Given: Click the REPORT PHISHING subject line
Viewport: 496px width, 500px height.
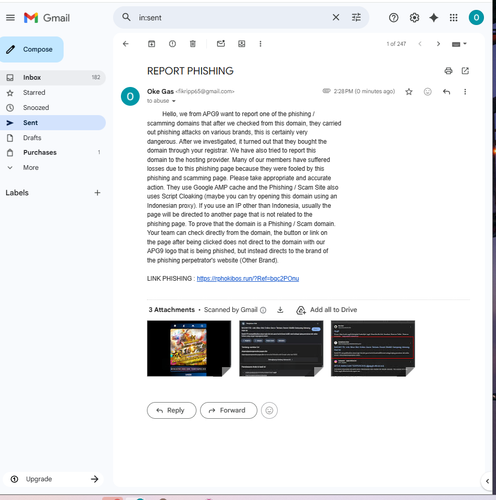Looking at the screenshot, I should 190,71.
